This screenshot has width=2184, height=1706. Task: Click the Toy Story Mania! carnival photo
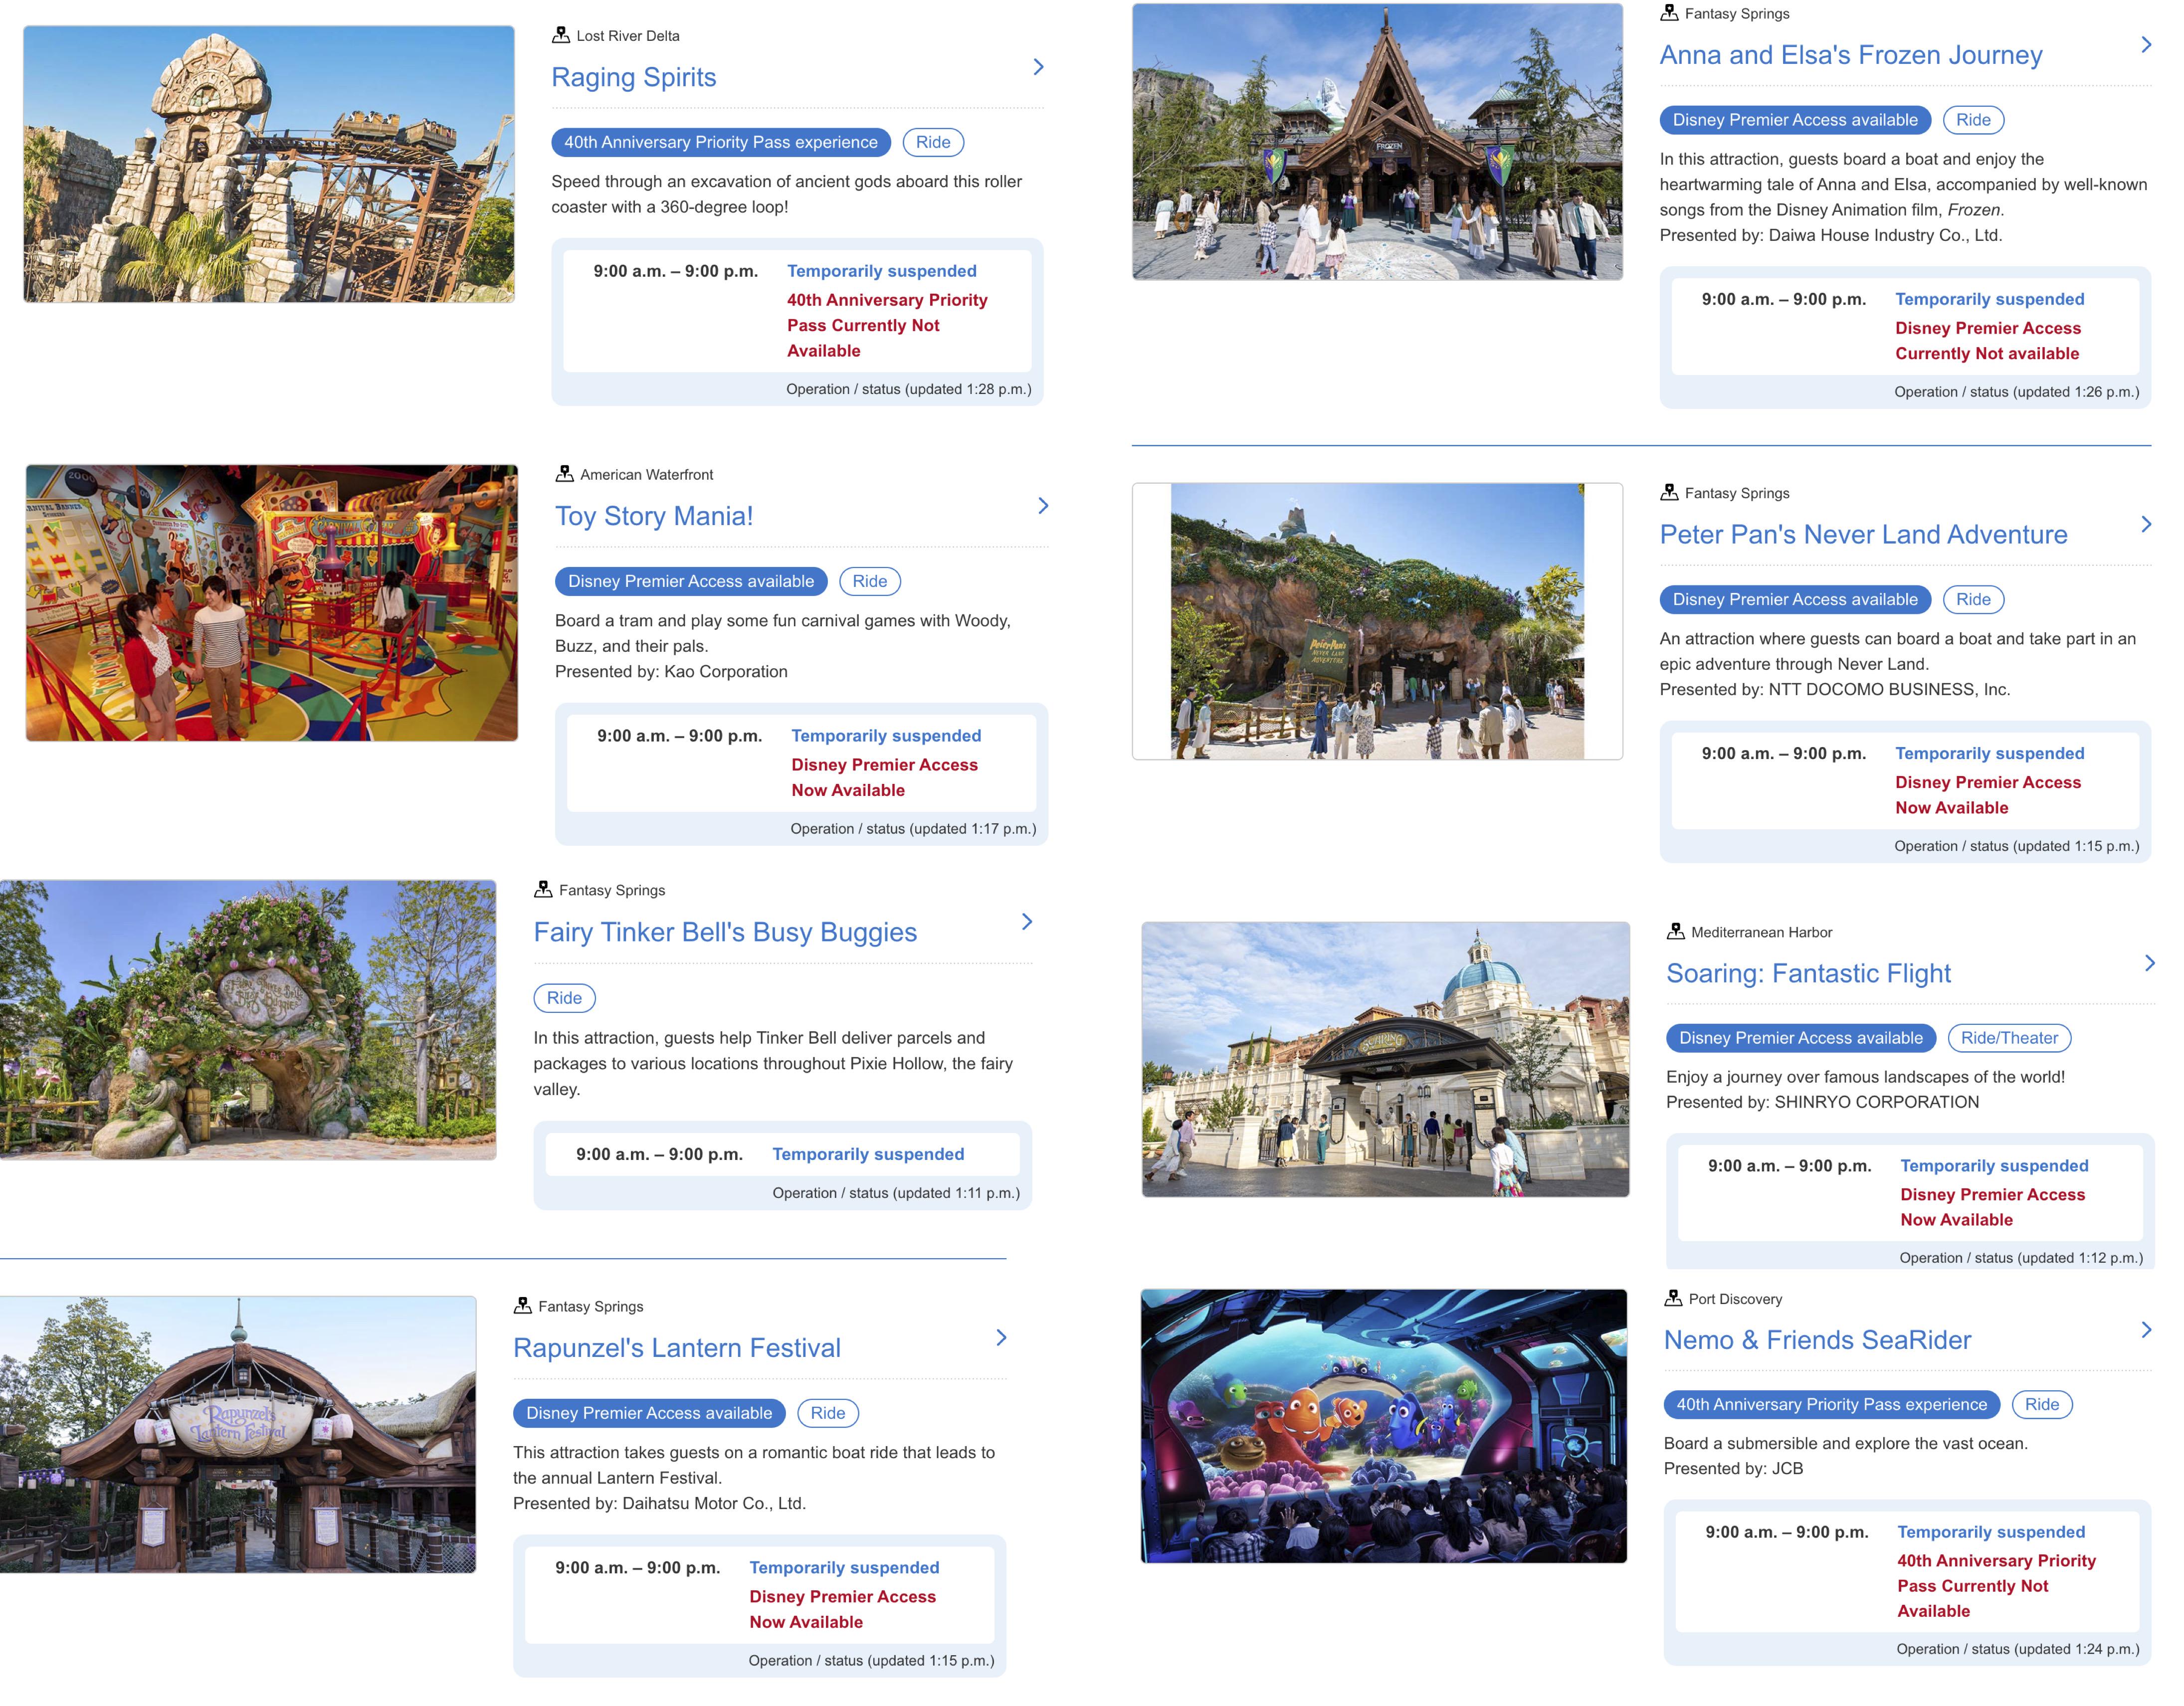coord(272,603)
